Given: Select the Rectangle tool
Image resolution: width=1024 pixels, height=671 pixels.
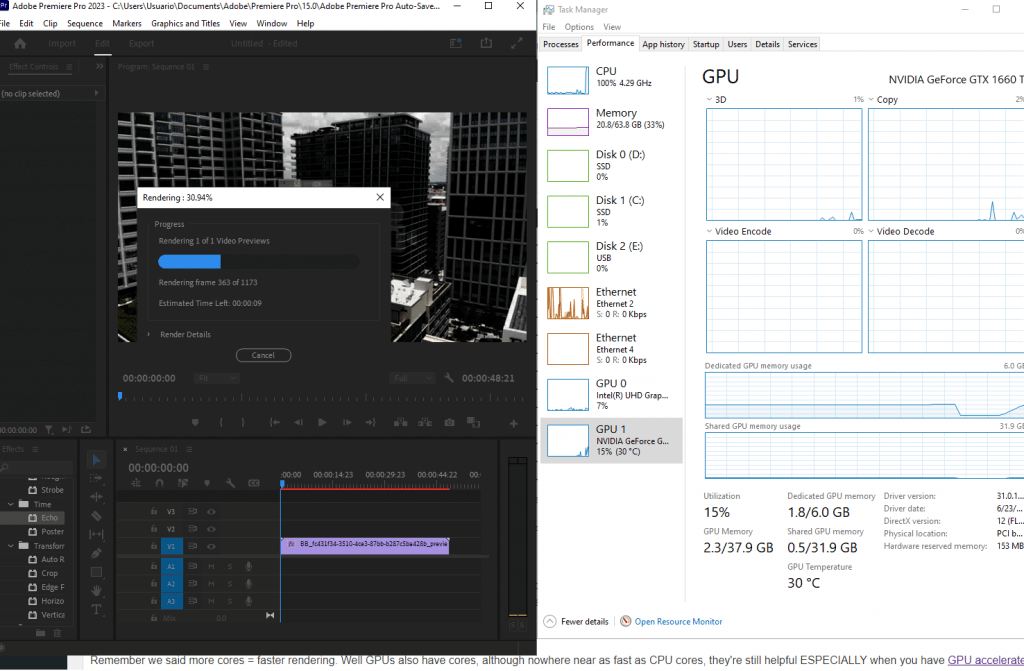Looking at the screenshot, I should coord(97,572).
